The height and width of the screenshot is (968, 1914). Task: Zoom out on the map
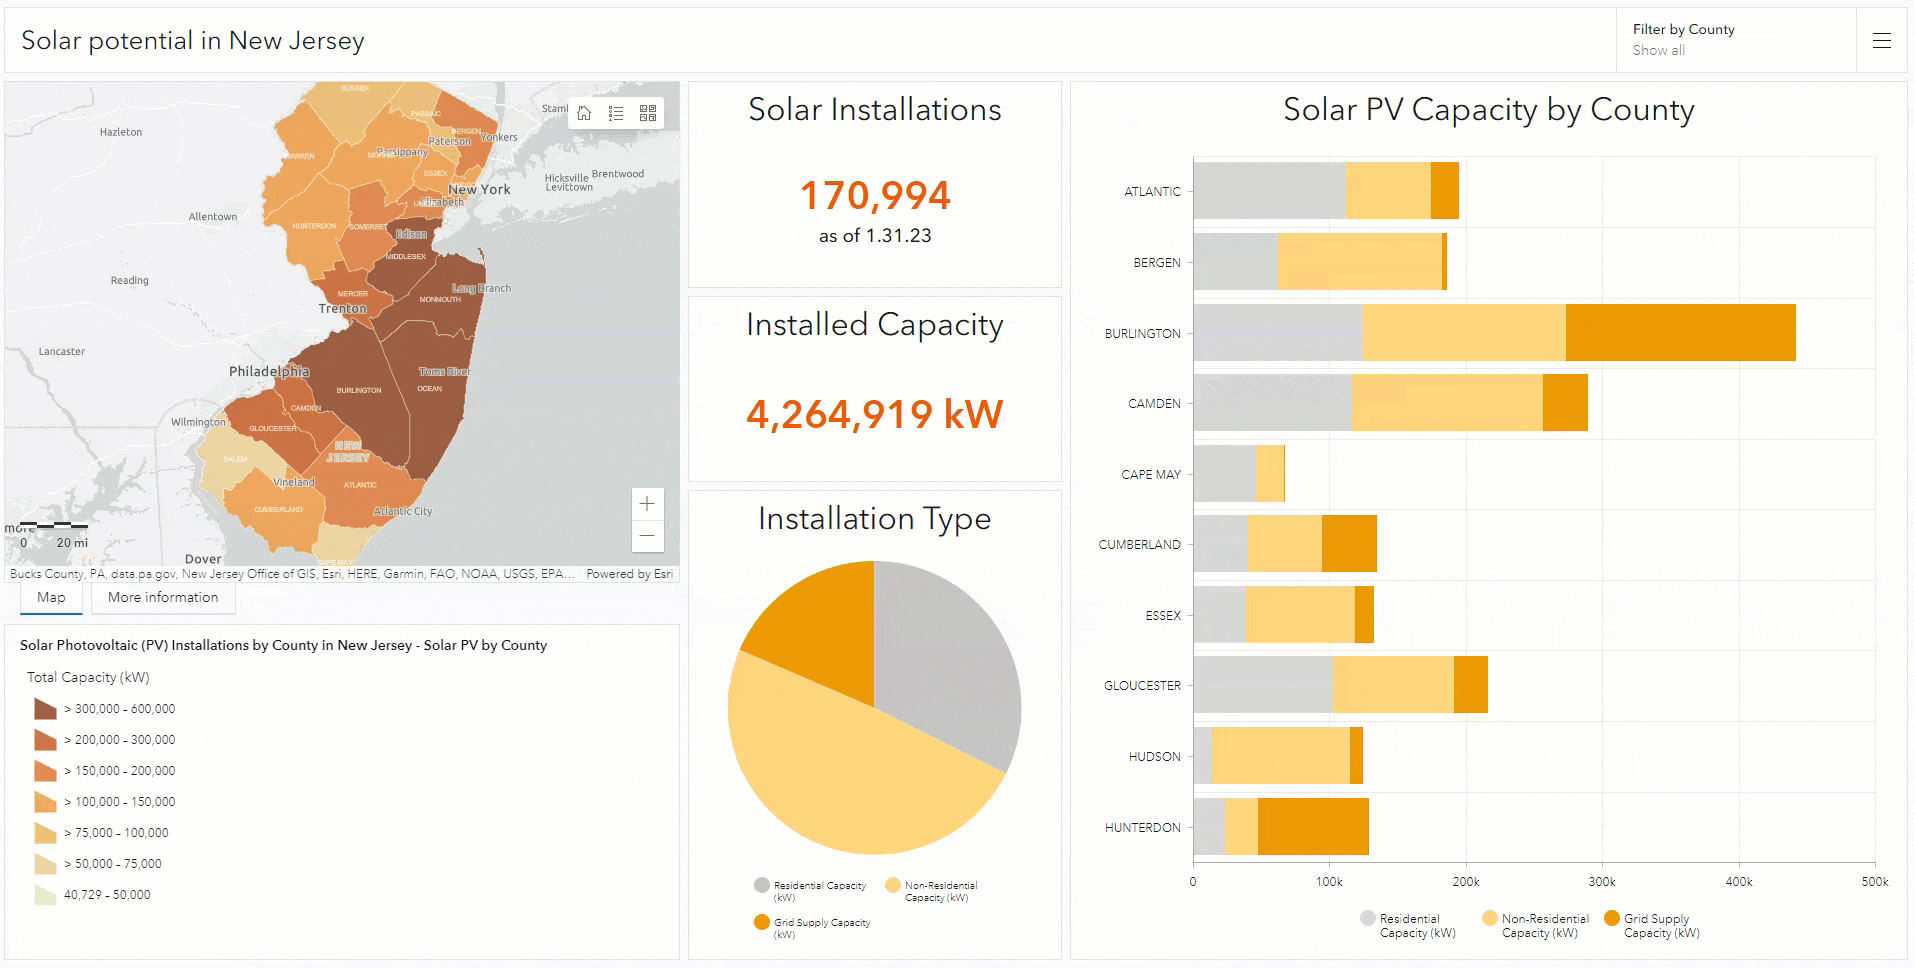tap(647, 536)
